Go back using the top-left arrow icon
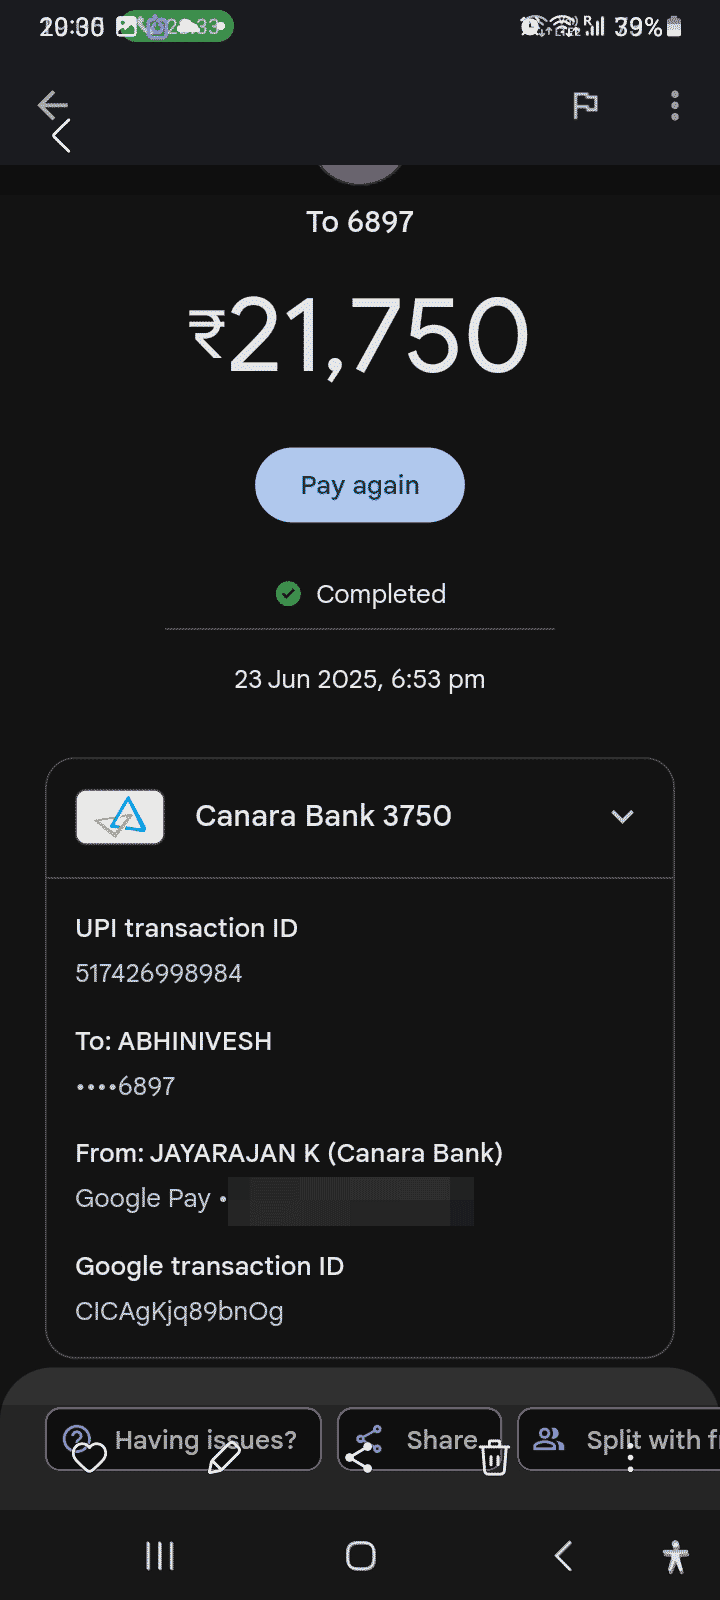720x1600 pixels. point(52,105)
